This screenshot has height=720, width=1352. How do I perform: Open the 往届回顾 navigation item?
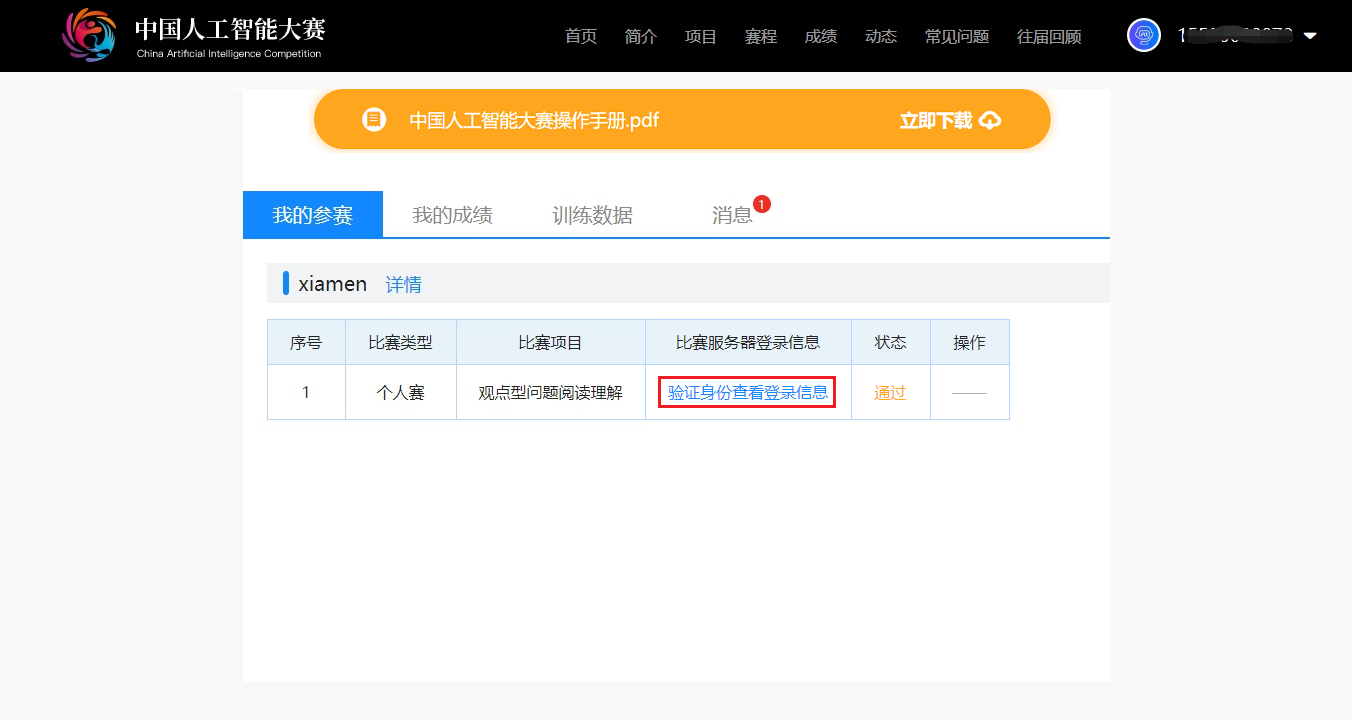[1049, 36]
